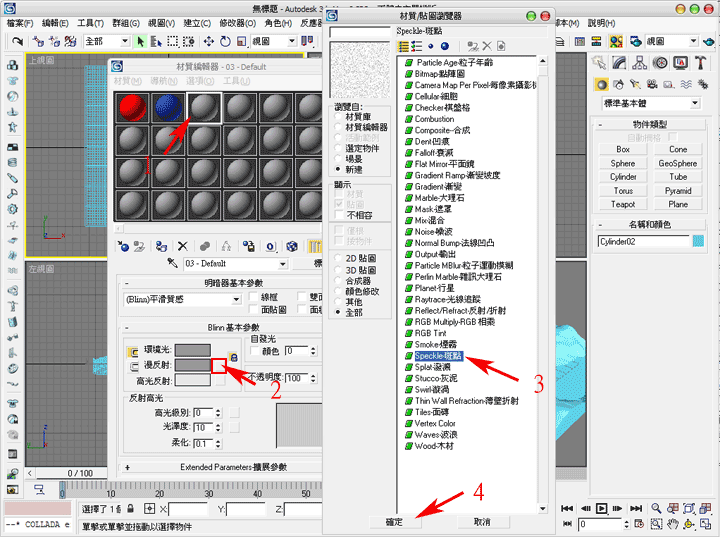Enable the 線框 wireframe checkbox
Viewport: 720px width, 537px height.
[x=253, y=297]
